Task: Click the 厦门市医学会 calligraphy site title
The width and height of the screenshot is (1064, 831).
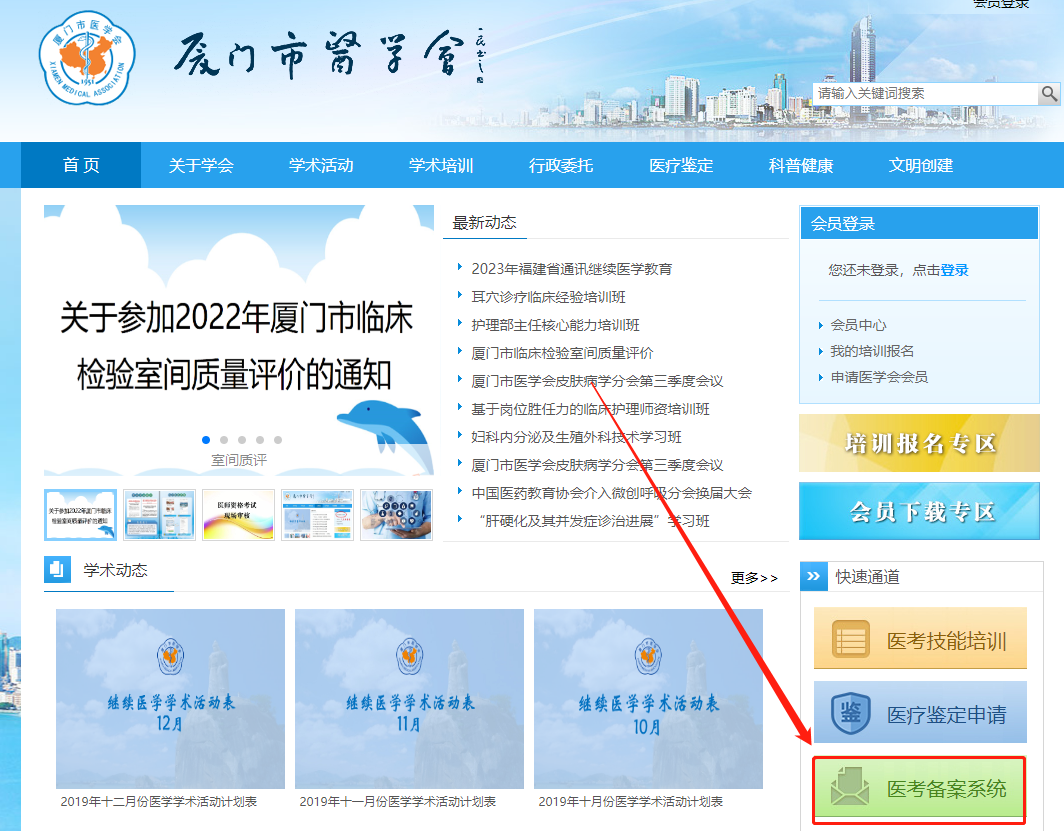Action: pyautogui.click(x=330, y=56)
